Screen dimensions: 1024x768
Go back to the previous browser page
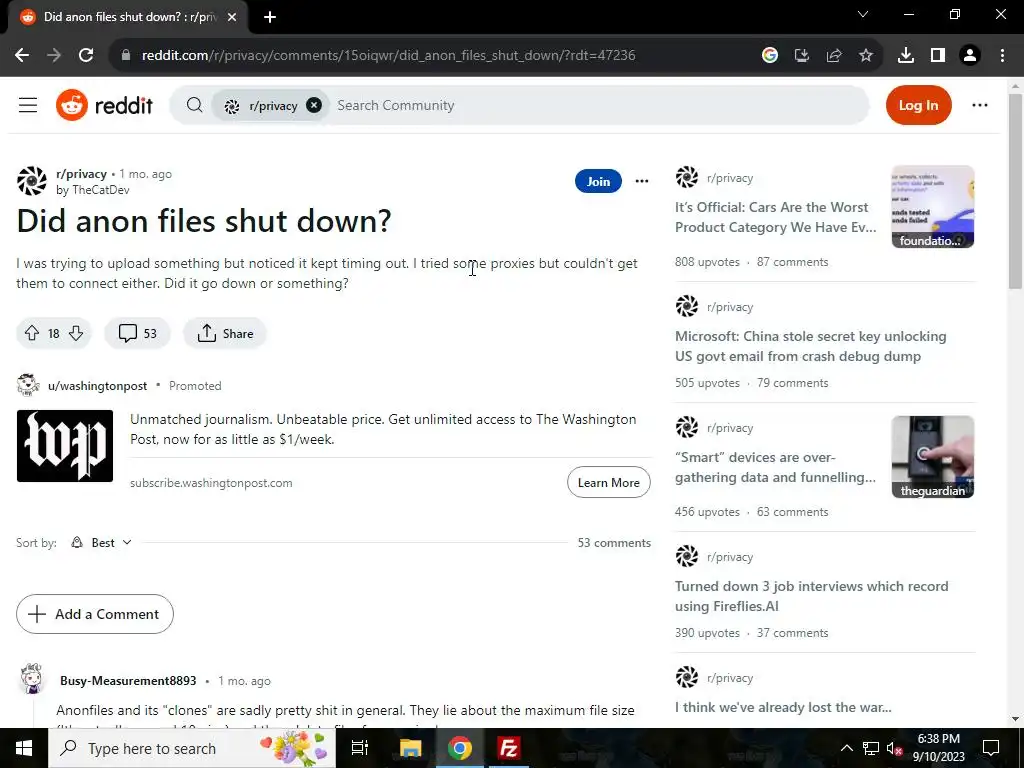click(22, 56)
